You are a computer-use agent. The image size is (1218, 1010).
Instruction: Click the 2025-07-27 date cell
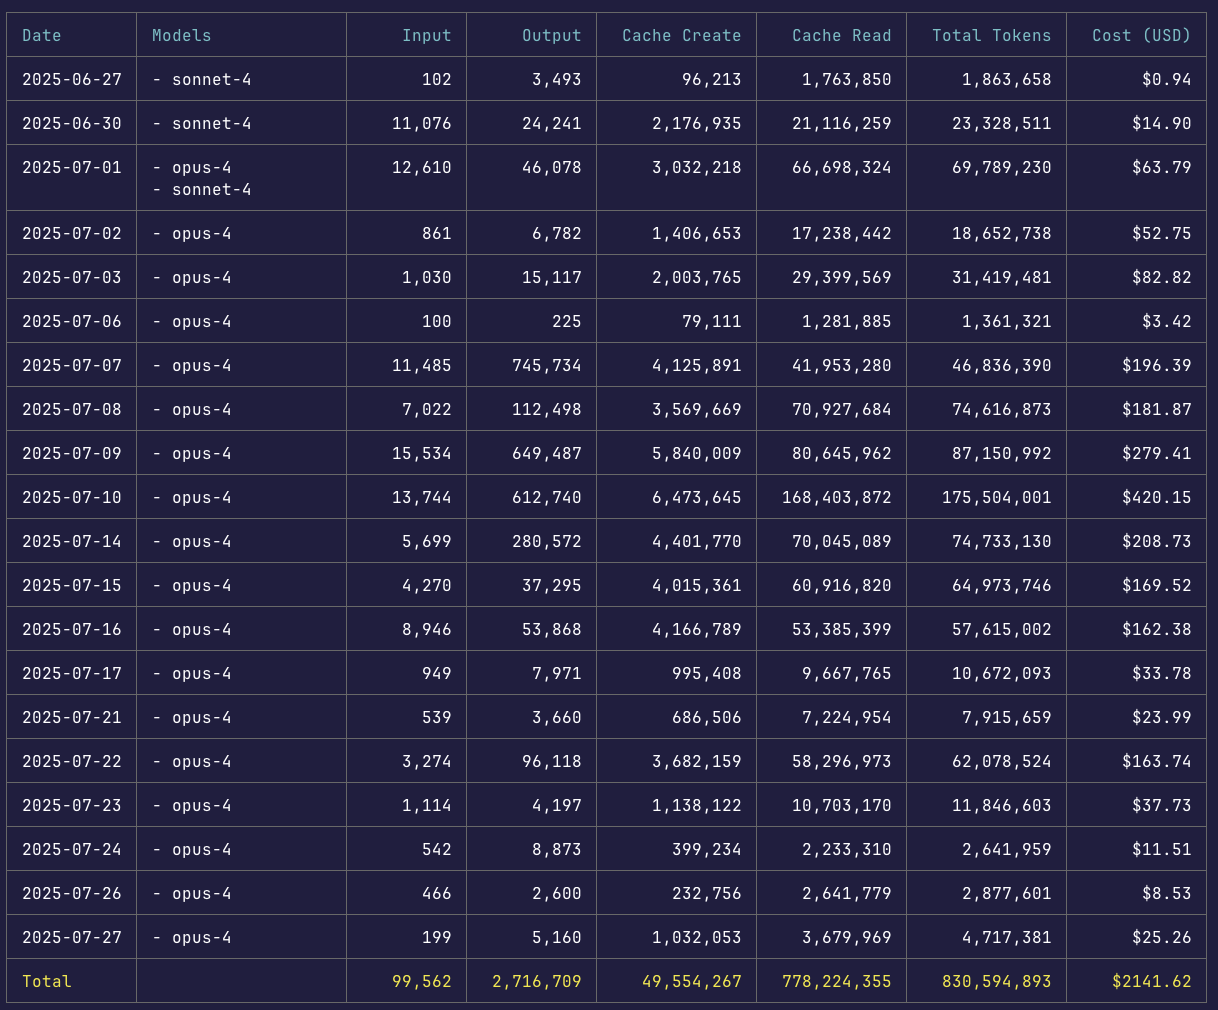(x=72, y=938)
